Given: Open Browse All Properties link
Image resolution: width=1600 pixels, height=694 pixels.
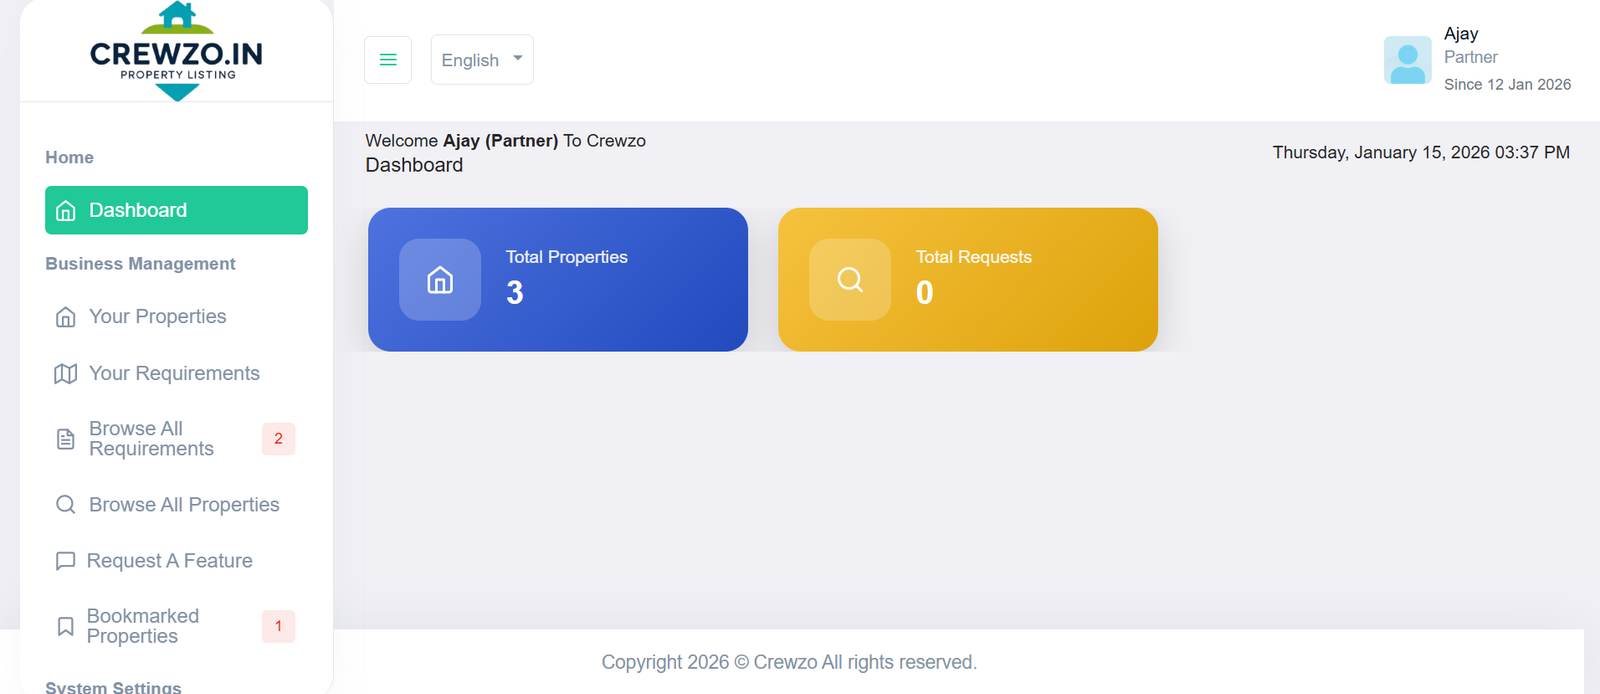Looking at the screenshot, I should click(x=184, y=505).
